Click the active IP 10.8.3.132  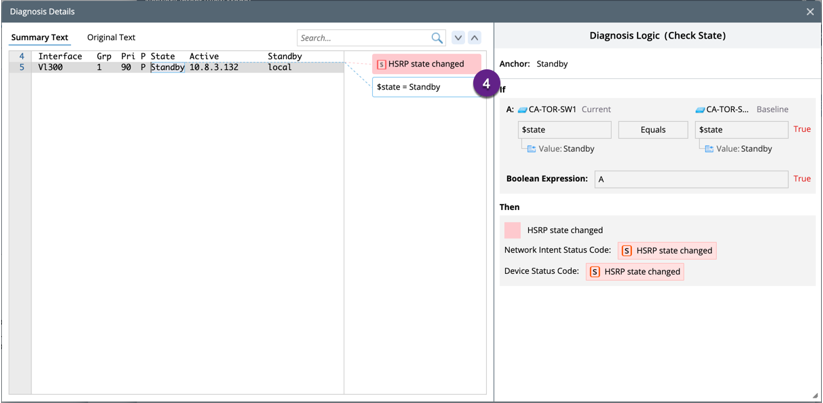(214, 68)
